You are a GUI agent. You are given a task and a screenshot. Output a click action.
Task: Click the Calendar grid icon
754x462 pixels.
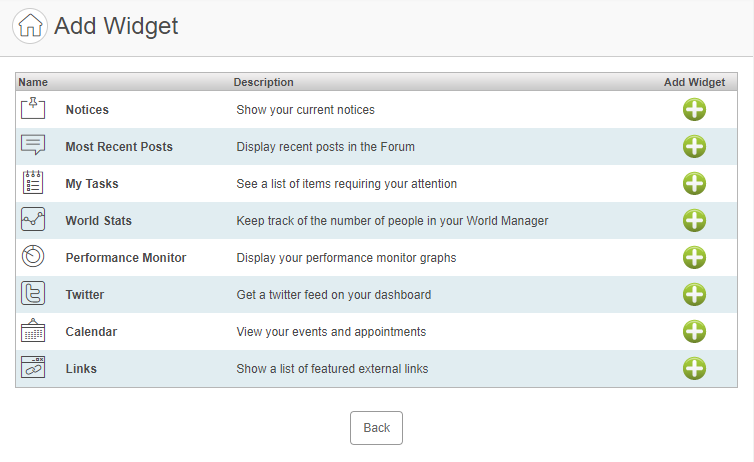[33, 330]
